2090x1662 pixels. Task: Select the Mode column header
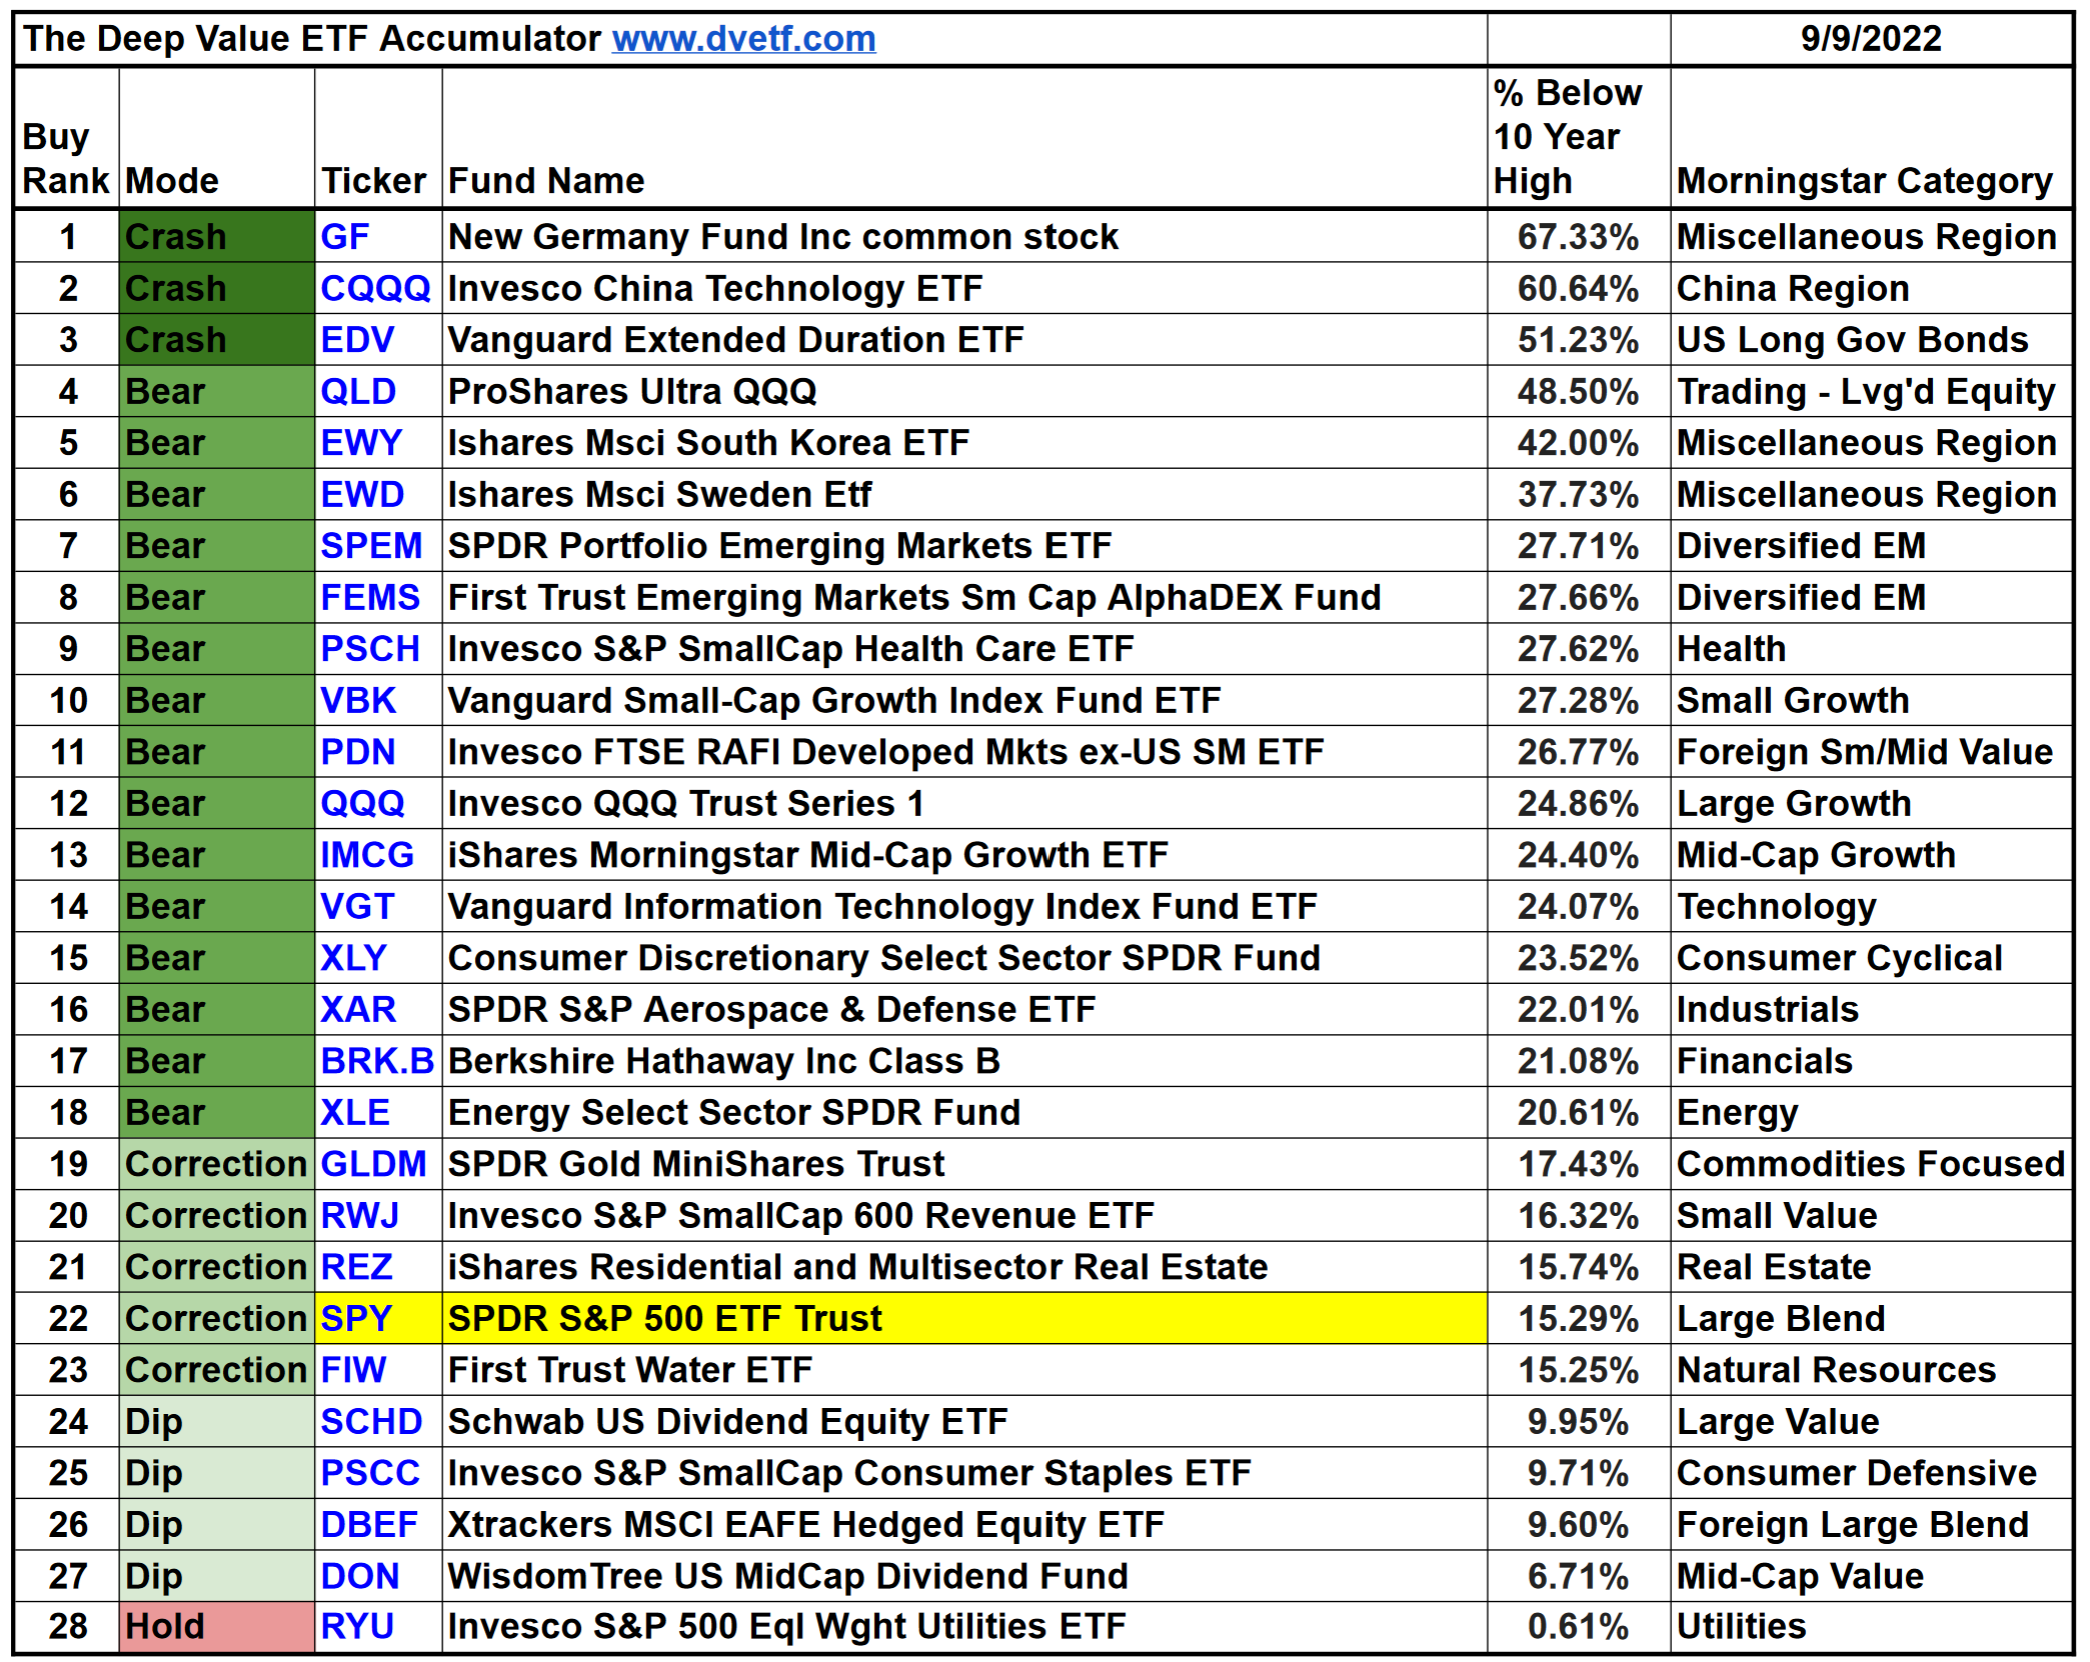coord(217,138)
